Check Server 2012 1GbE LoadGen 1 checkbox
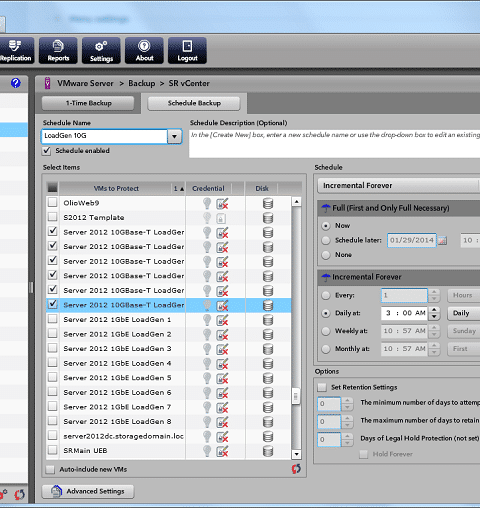This screenshot has width=480, height=508. coord(52,319)
